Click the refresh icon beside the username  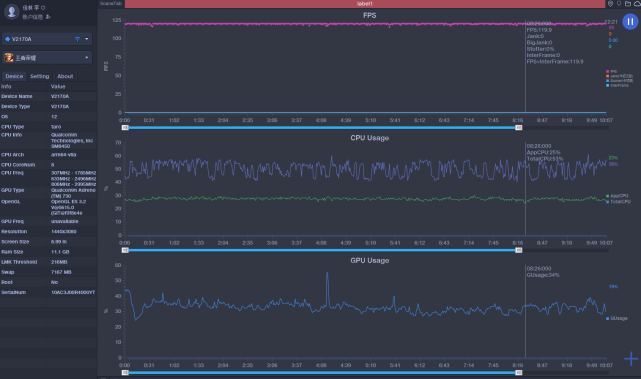[x=43, y=8]
